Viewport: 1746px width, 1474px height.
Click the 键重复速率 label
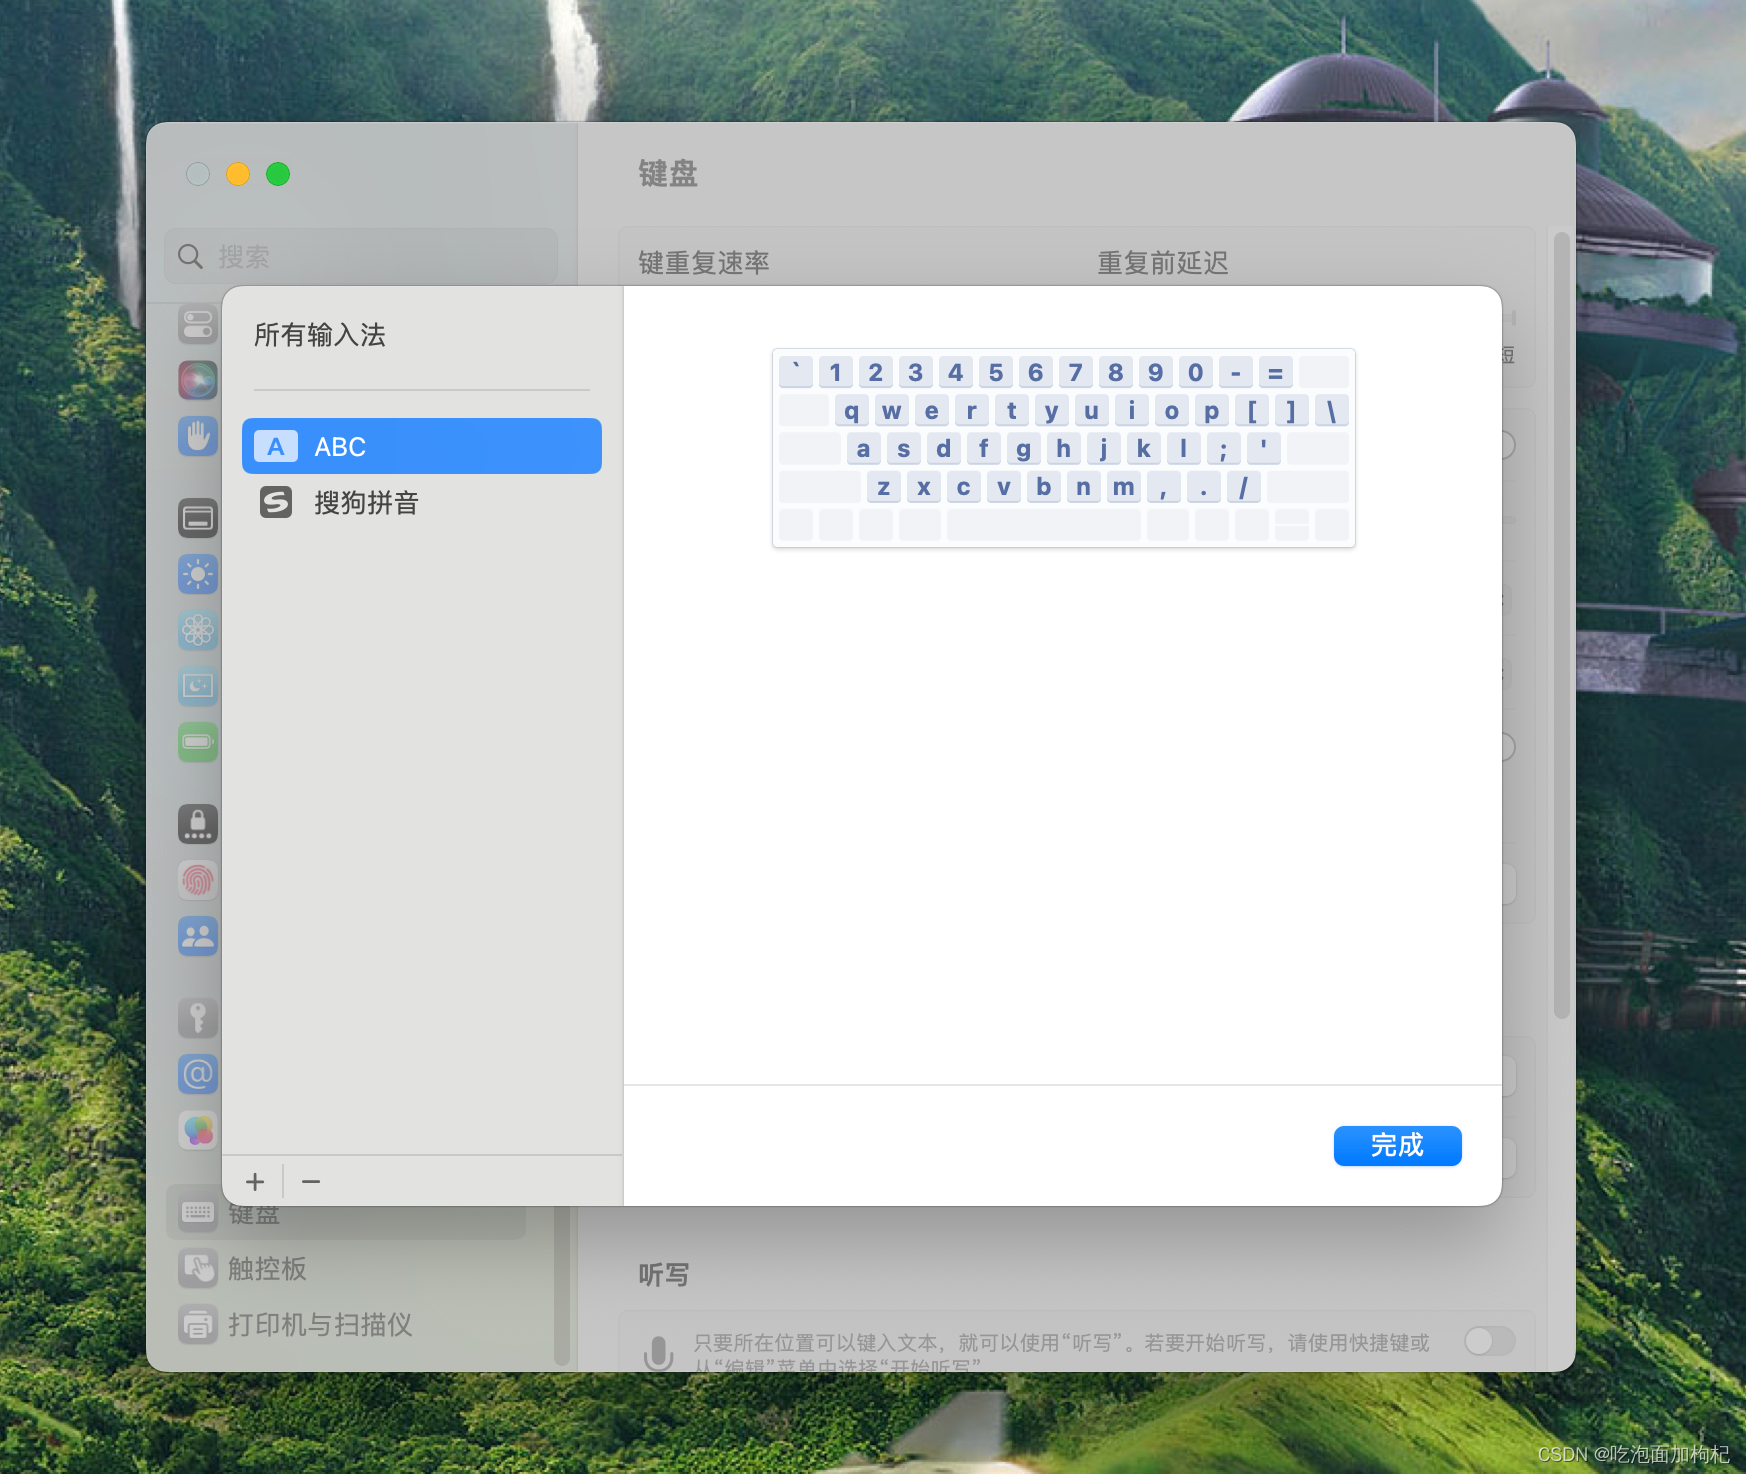click(704, 263)
